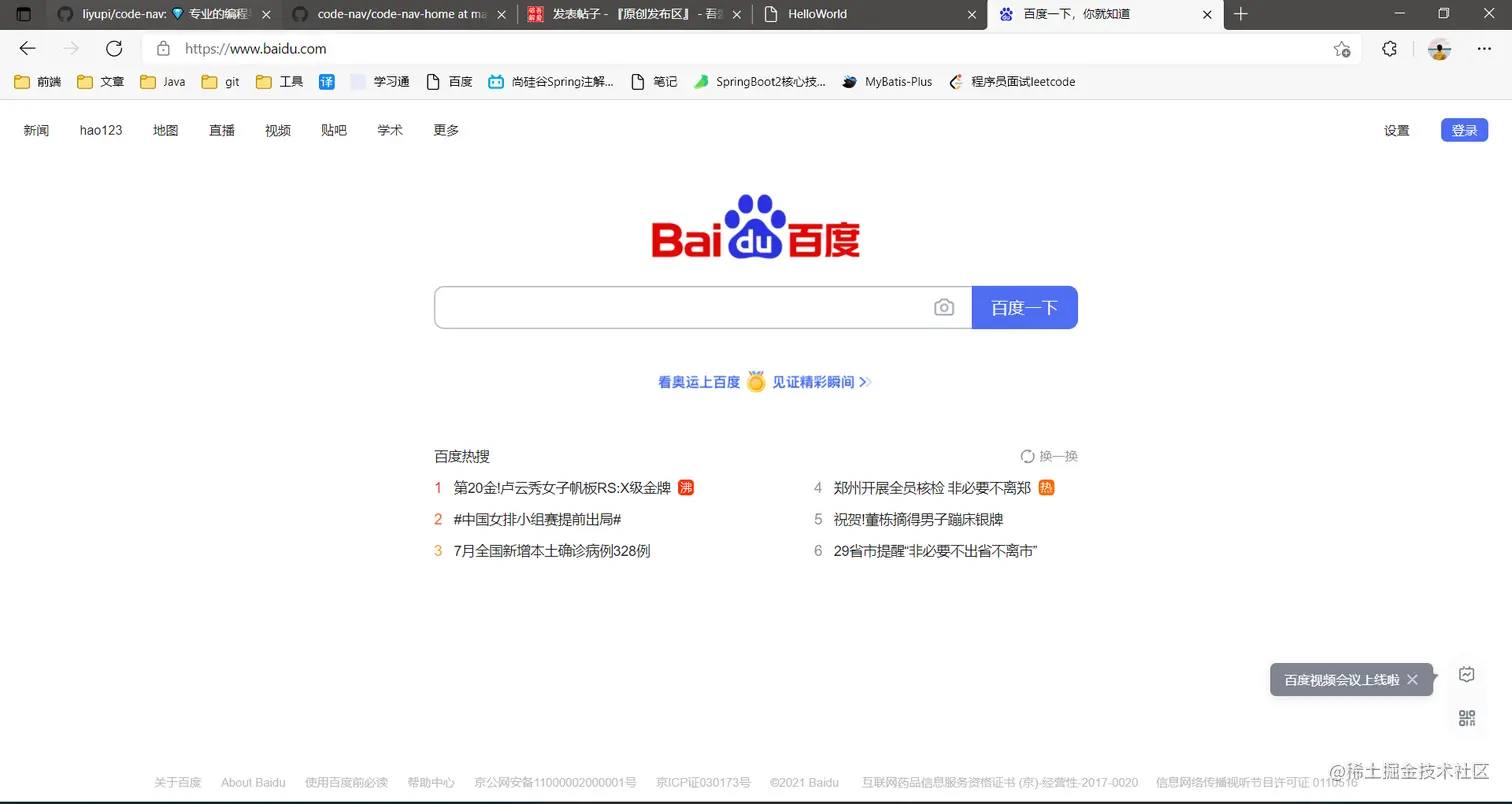Open hao123 in top navigation
This screenshot has width=1512, height=804.
point(101,130)
